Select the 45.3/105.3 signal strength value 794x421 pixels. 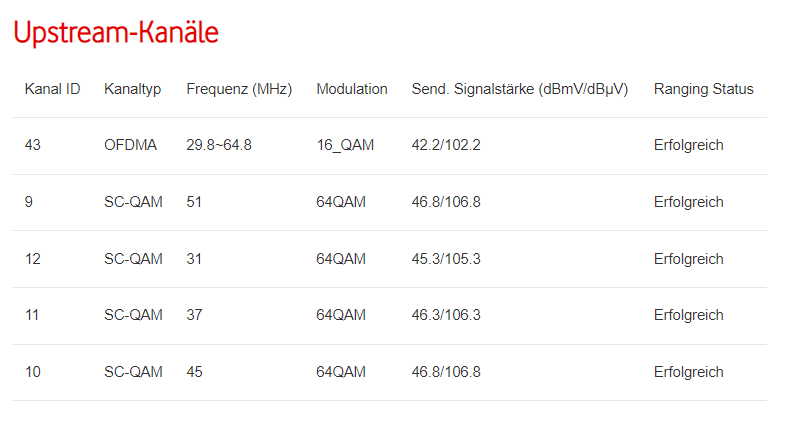point(446,259)
